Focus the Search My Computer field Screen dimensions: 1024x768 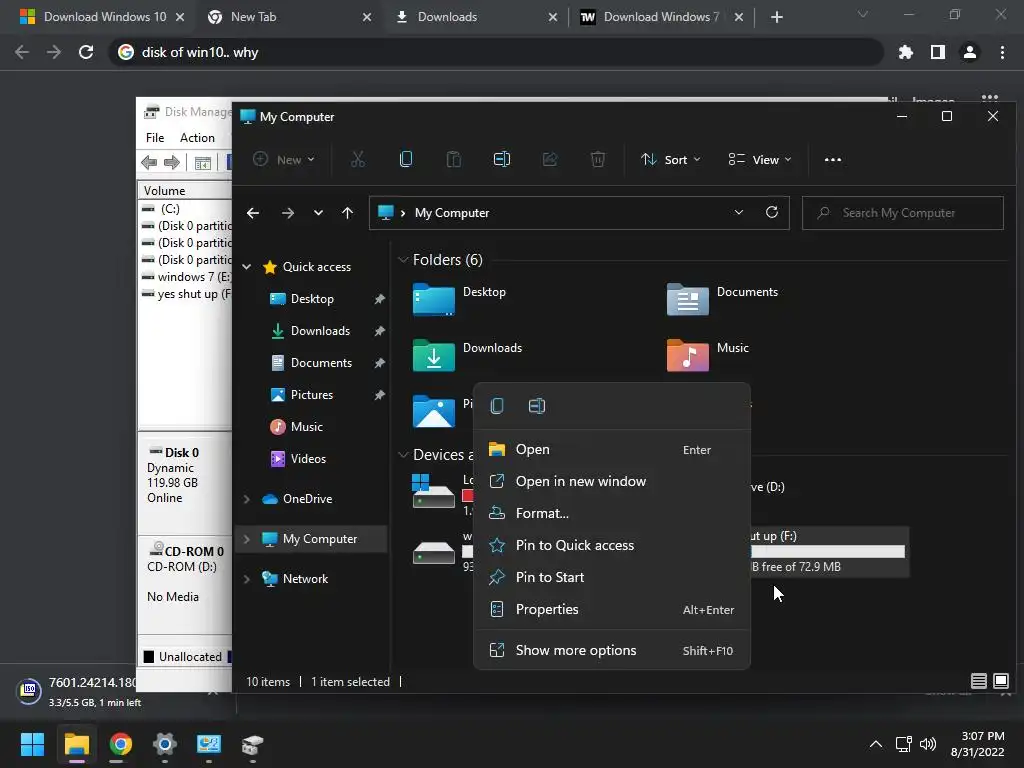(903, 213)
